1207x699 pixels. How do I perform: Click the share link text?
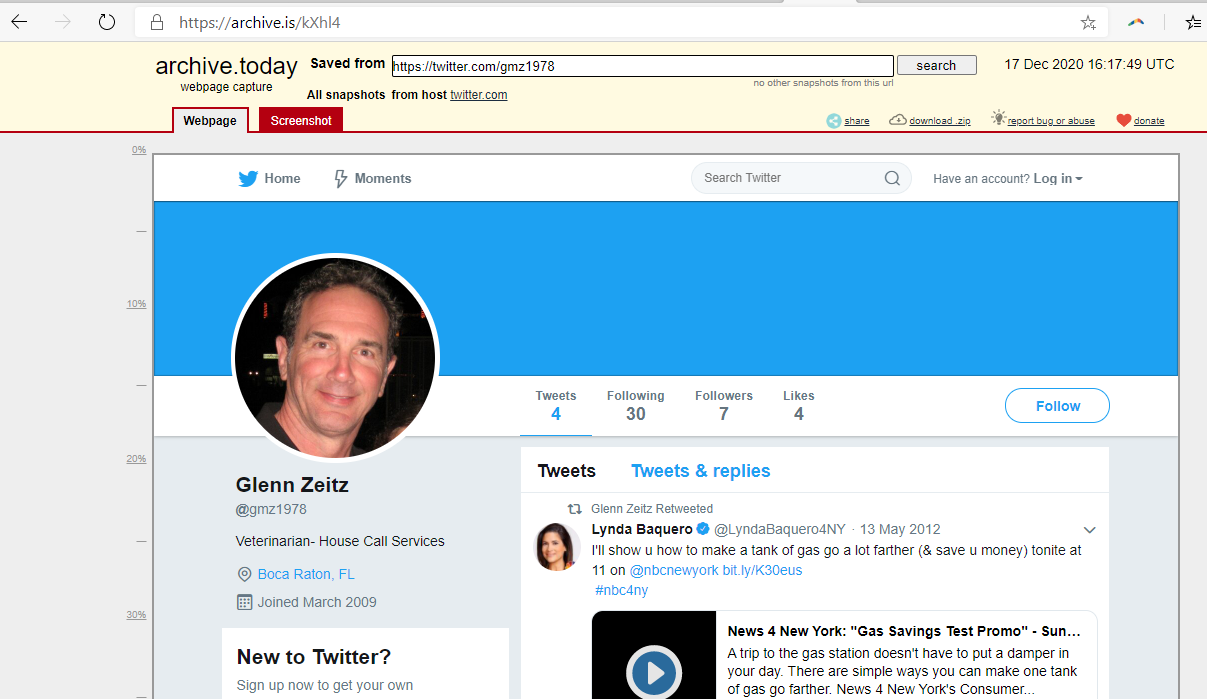(x=857, y=121)
